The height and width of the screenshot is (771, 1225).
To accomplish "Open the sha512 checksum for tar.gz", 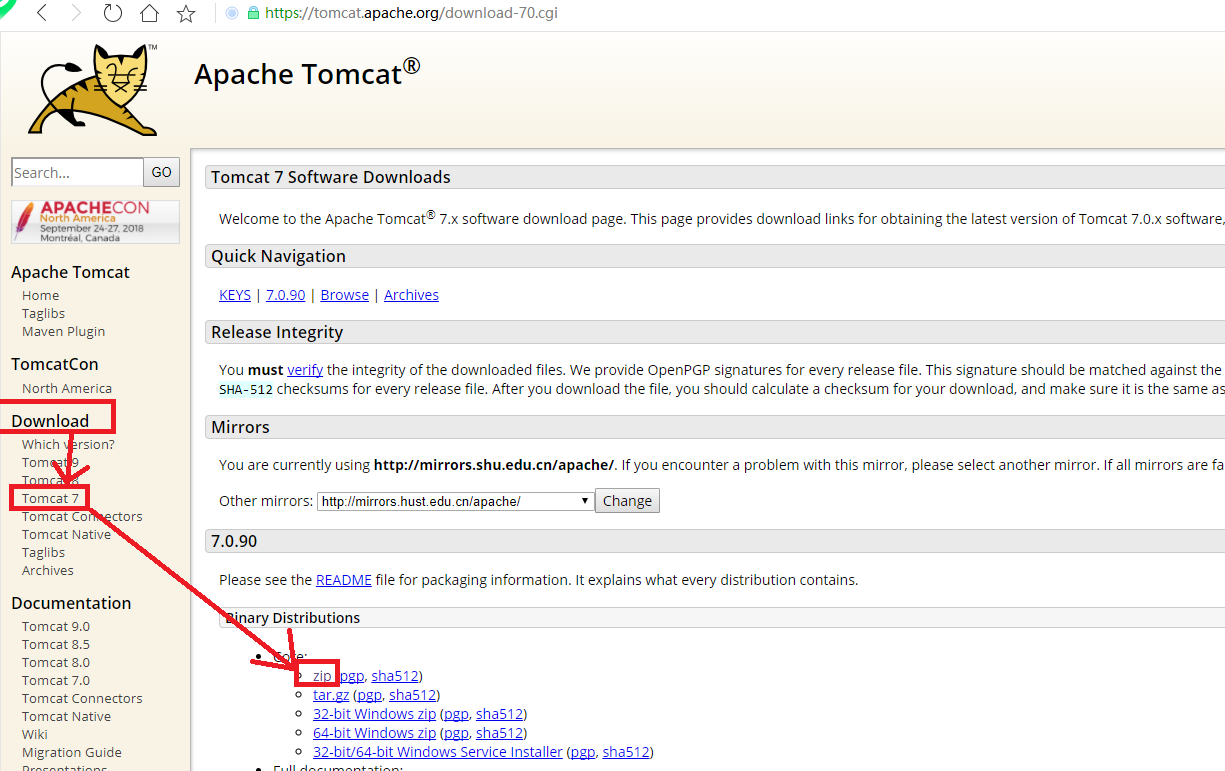I will click(x=412, y=695).
